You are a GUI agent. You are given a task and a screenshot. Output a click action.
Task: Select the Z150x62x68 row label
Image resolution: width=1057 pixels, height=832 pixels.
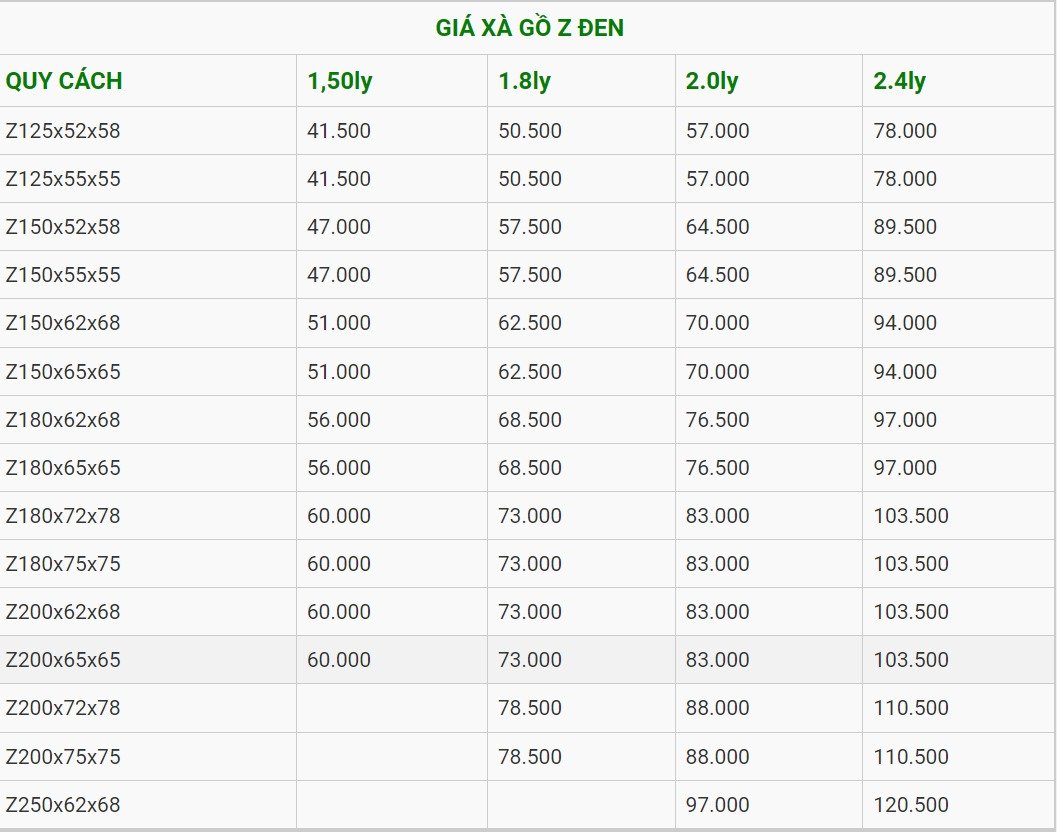(63, 323)
